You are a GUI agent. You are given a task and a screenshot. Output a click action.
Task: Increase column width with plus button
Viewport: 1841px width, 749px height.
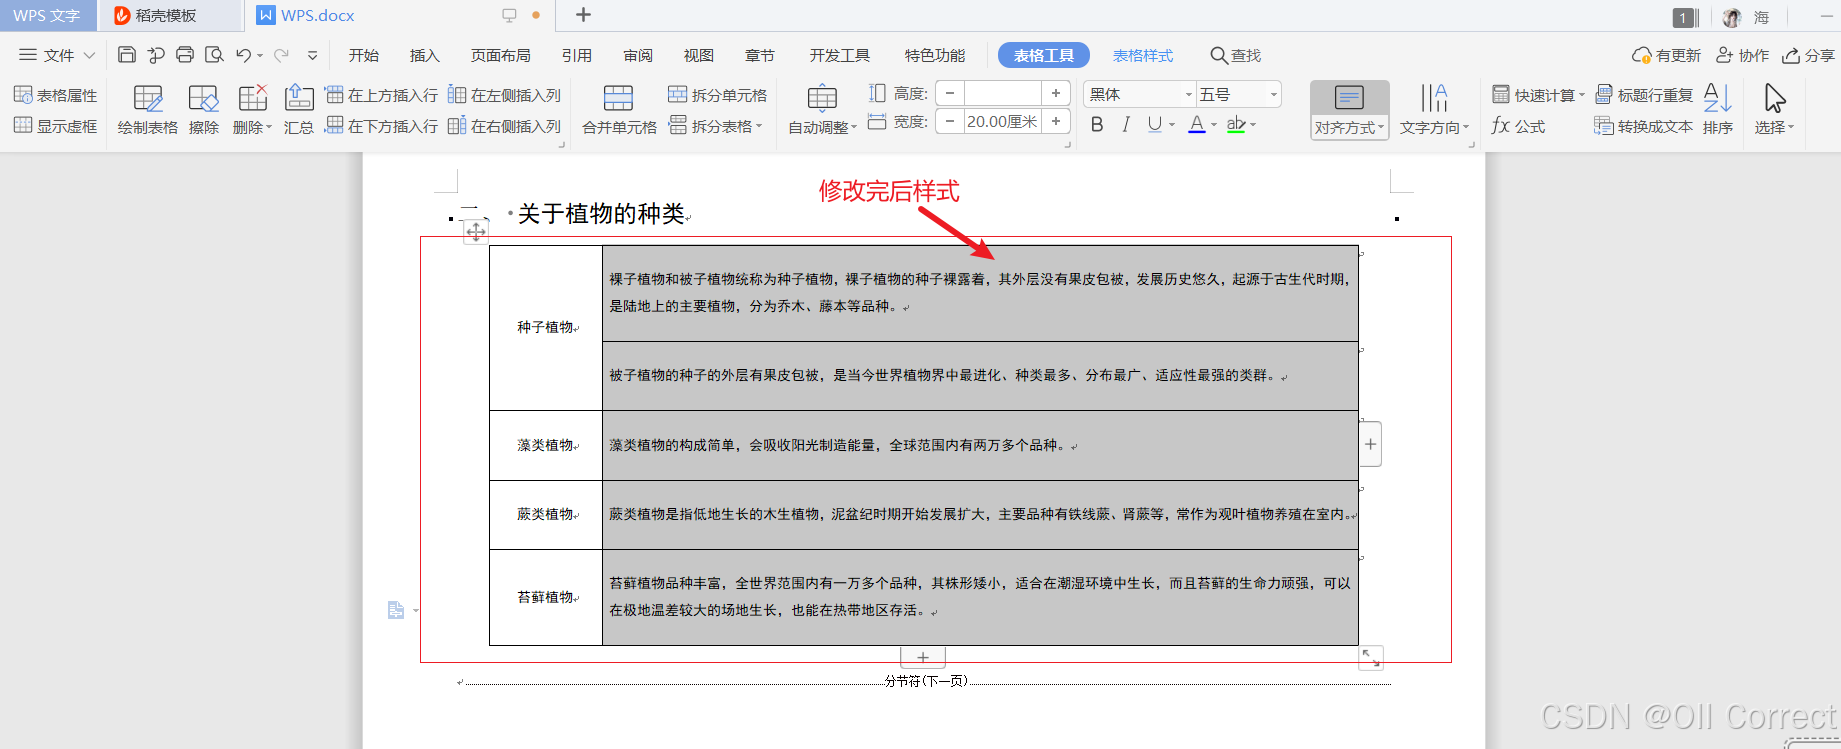coord(1056,121)
